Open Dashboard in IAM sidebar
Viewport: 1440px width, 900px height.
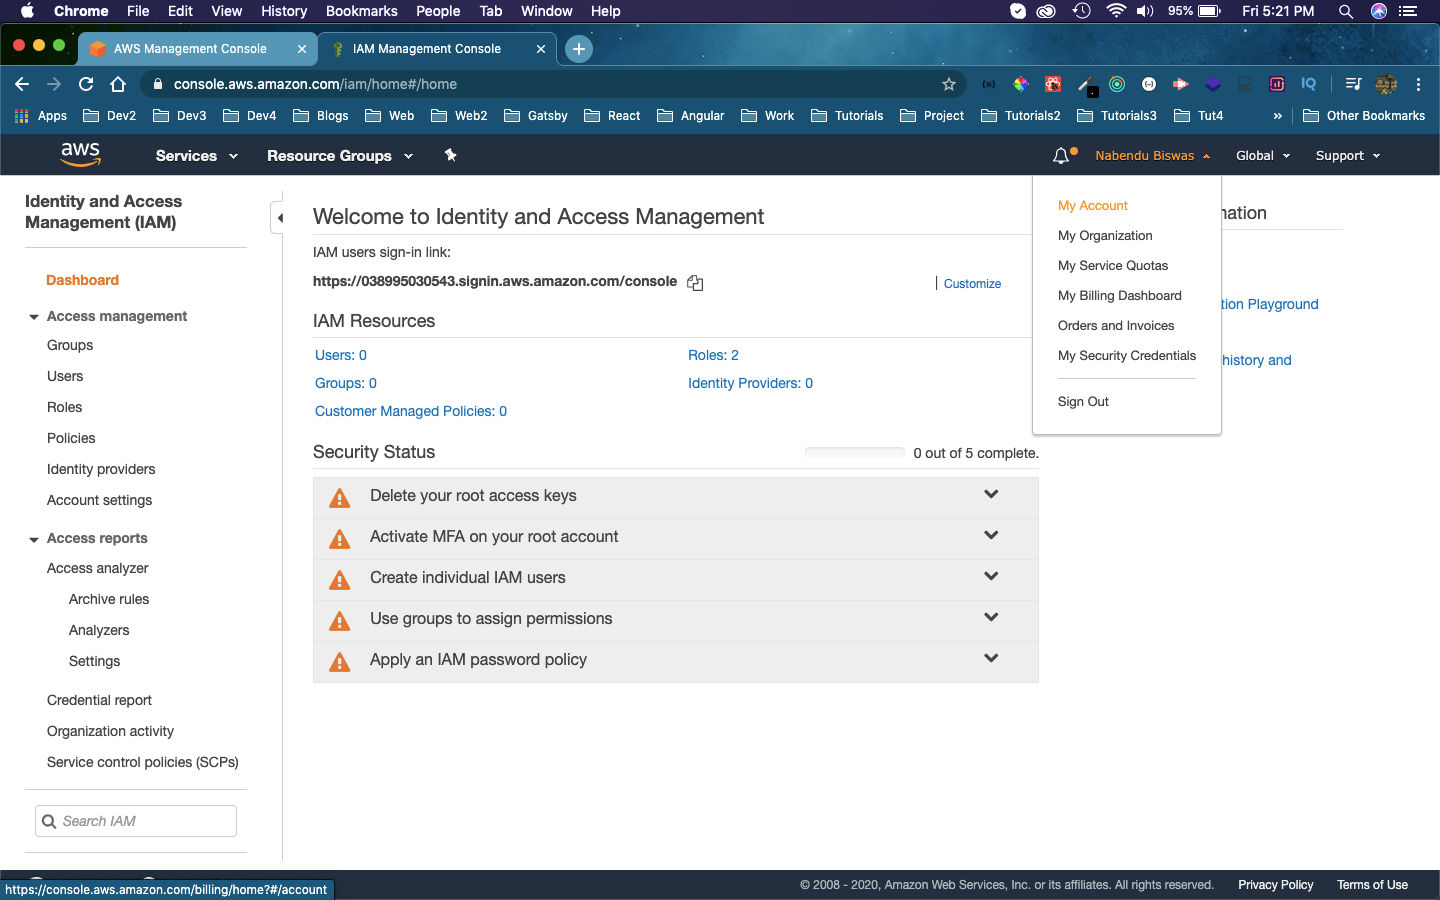pyautogui.click(x=82, y=280)
